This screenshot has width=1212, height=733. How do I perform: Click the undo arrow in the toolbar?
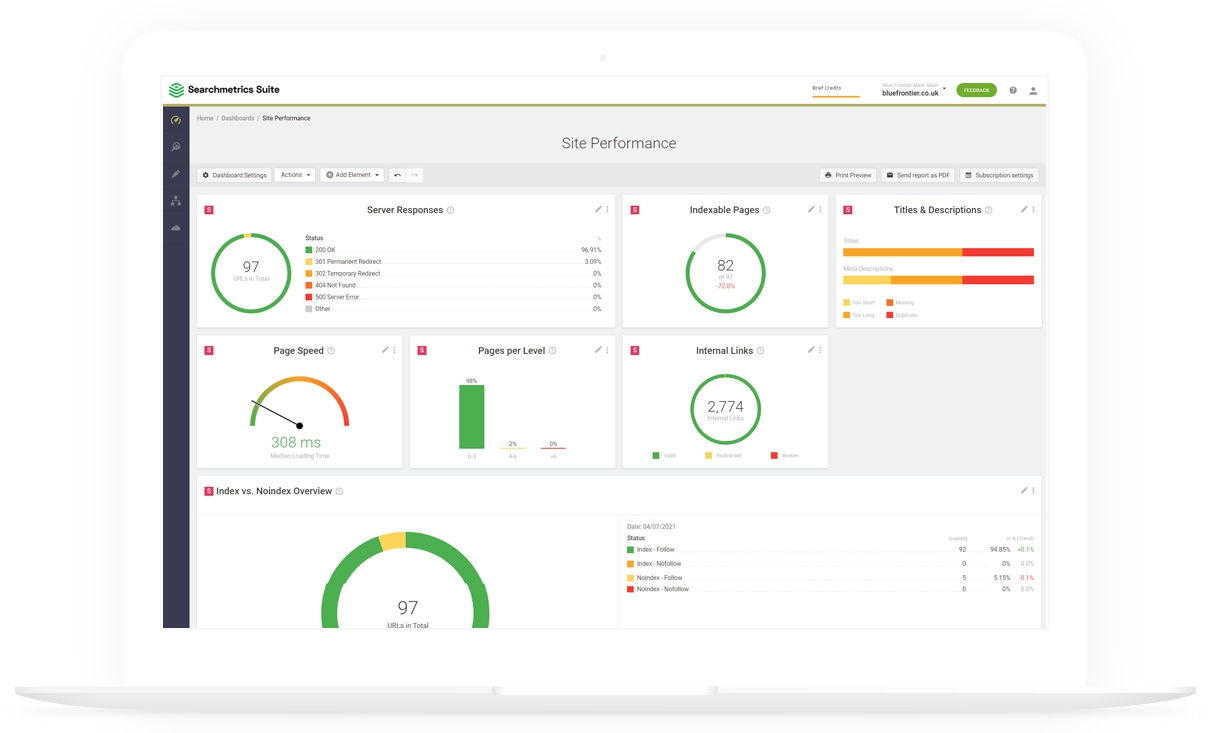point(397,175)
